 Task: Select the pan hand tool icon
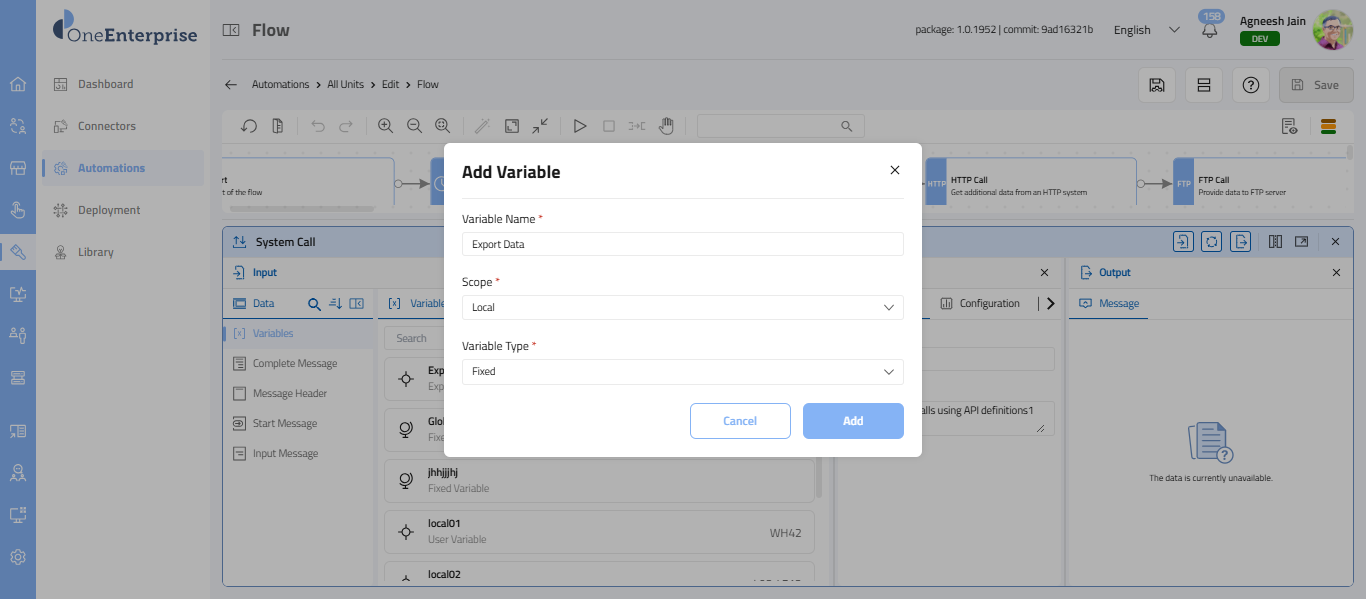[666, 126]
